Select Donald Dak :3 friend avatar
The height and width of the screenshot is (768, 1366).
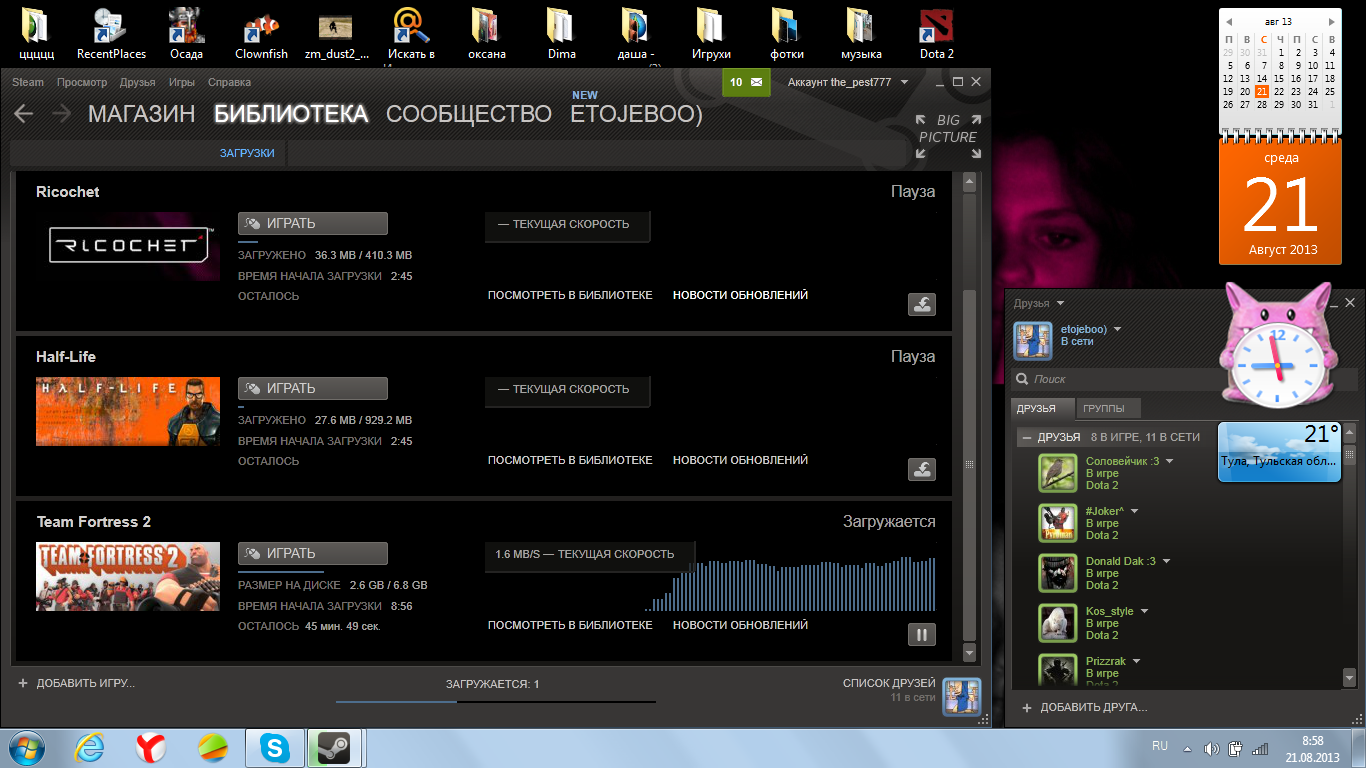pyautogui.click(x=1057, y=573)
